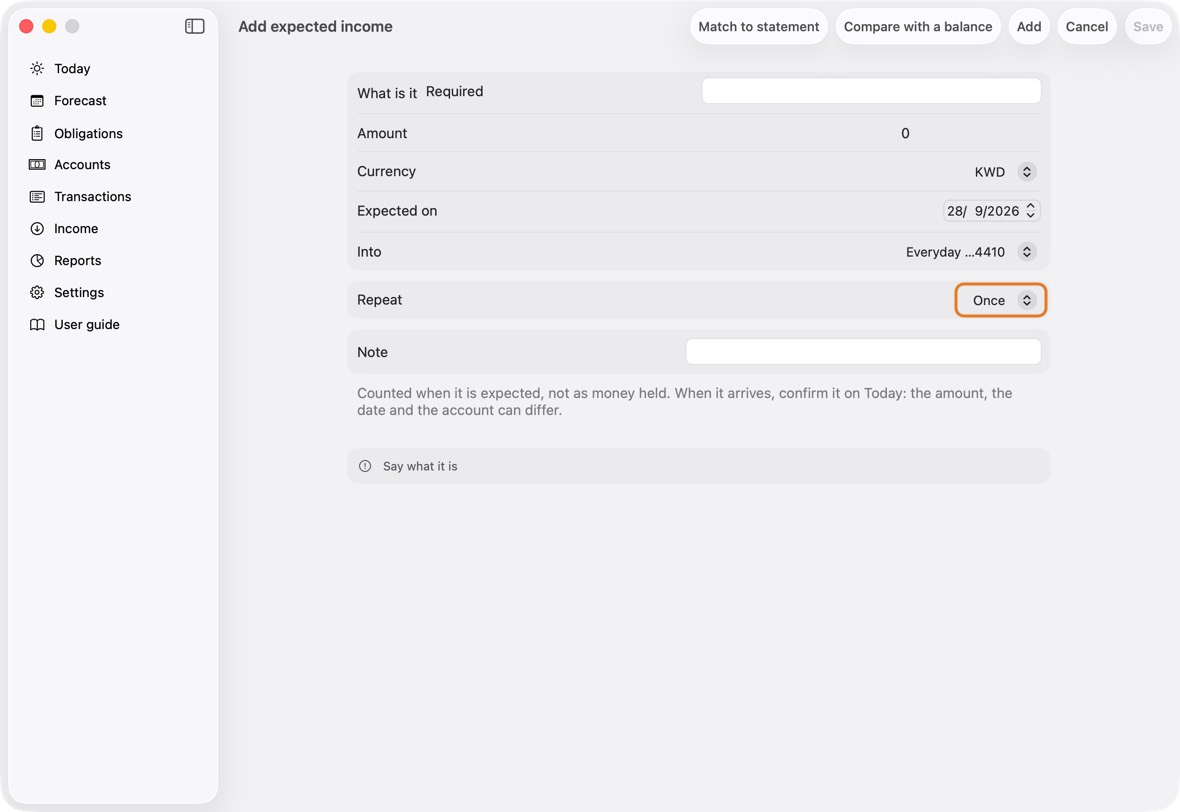Click the Add expected income title
Viewport: 1180px width, 812px height.
coord(315,26)
